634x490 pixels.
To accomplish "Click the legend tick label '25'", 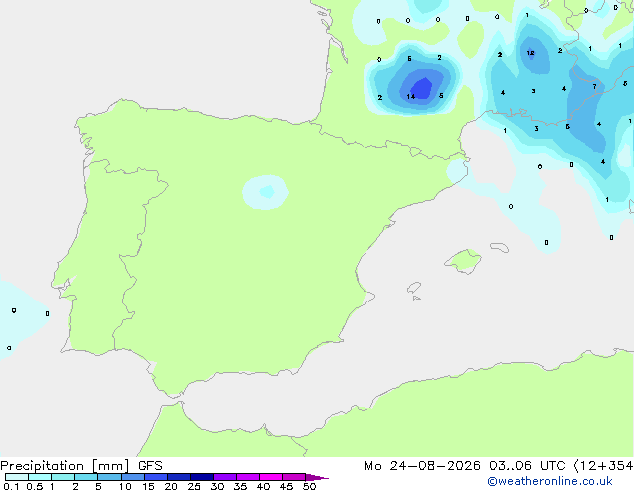I will click(x=194, y=486).
